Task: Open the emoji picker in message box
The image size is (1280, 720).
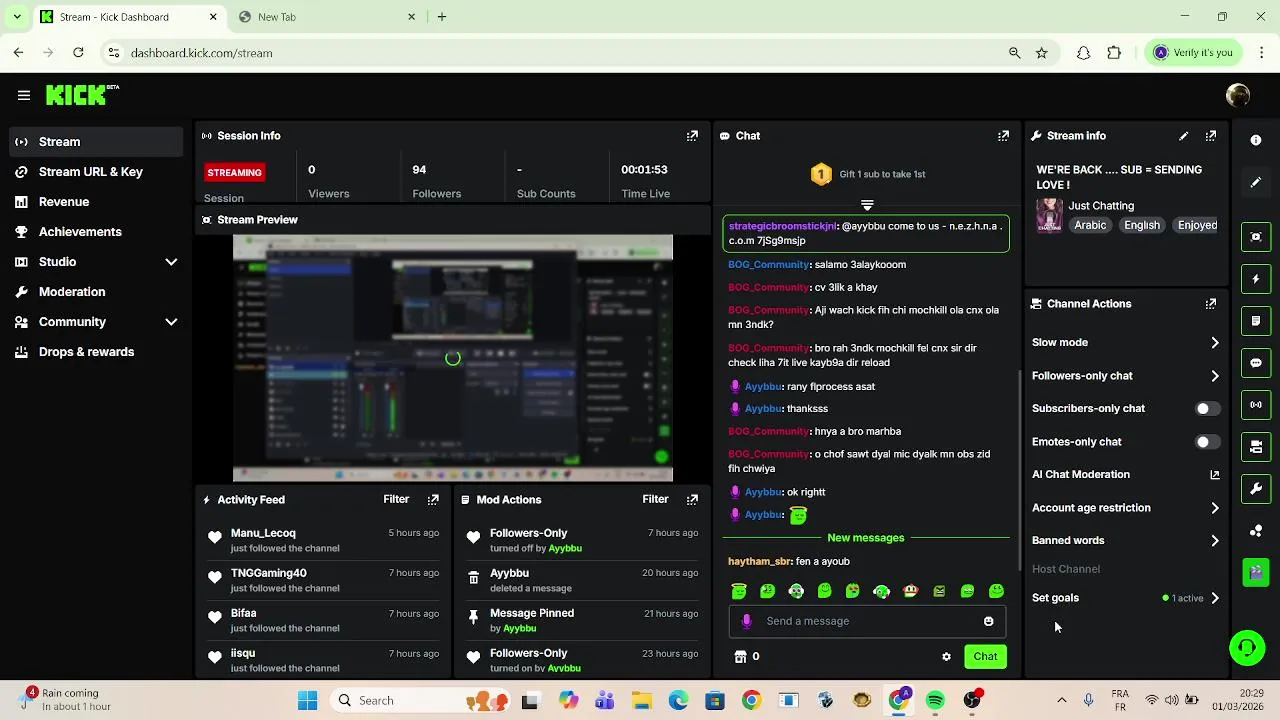Action: [988, 621]
